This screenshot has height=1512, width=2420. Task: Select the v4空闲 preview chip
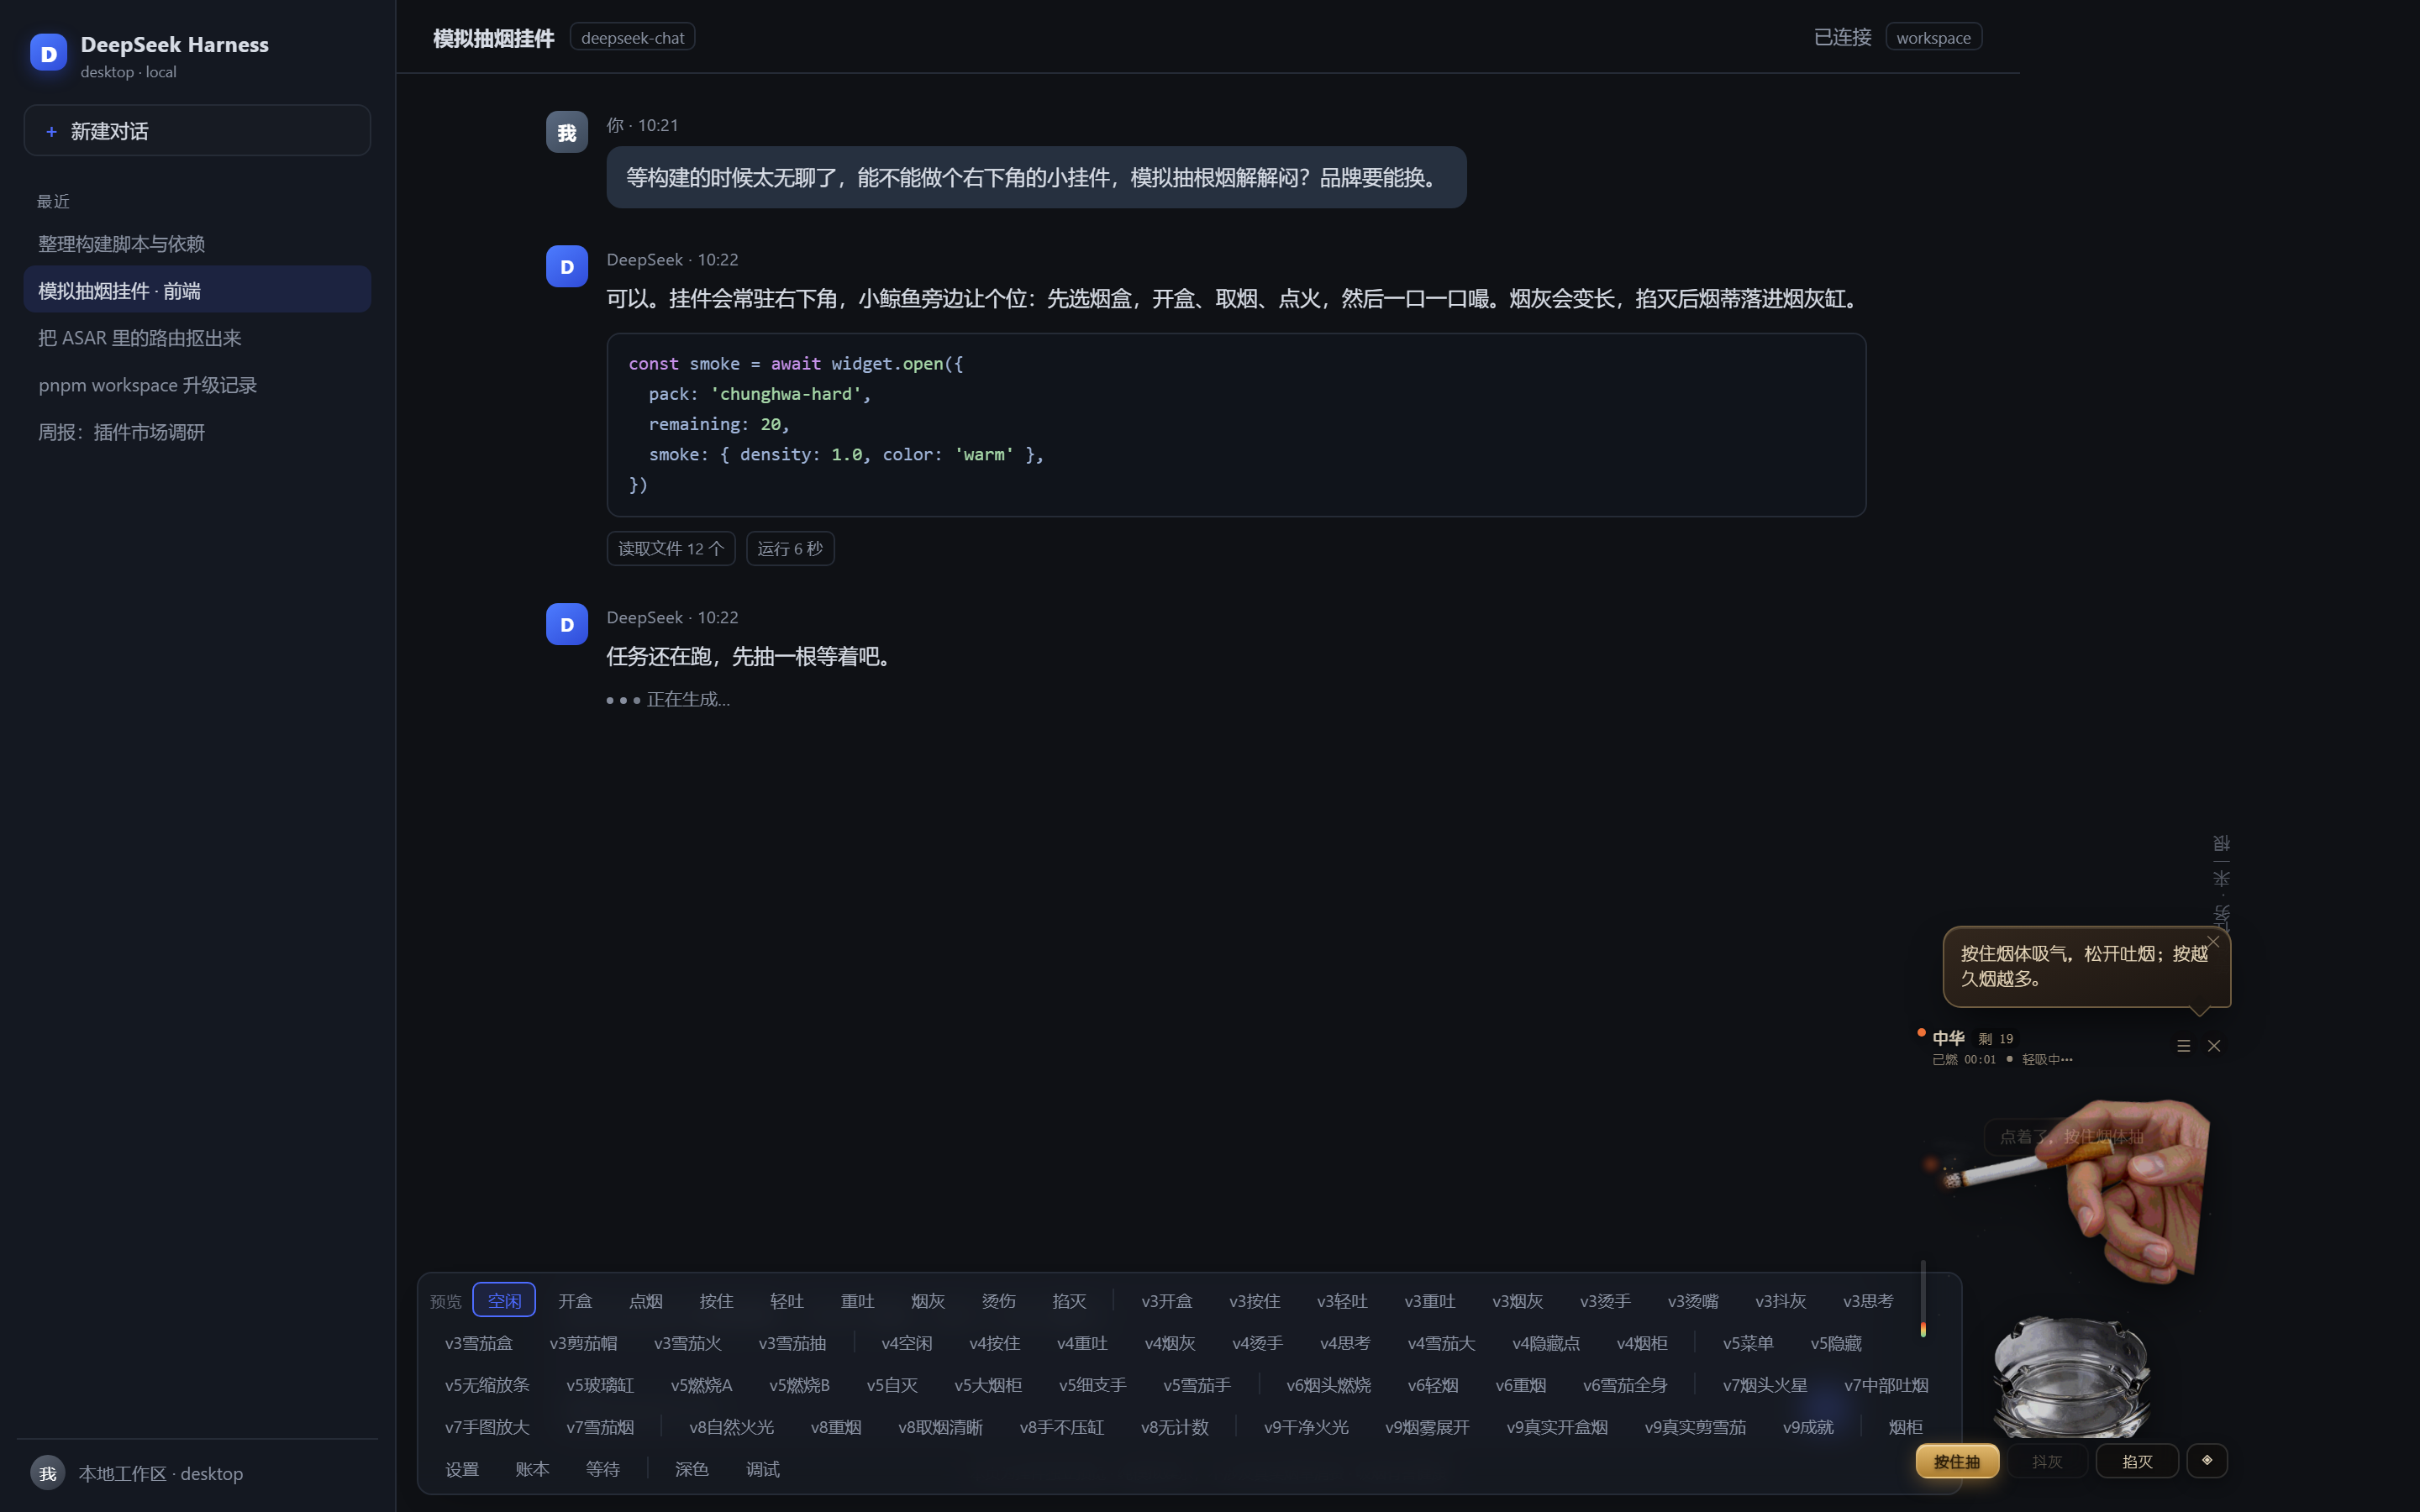(x=907, y=1342)
